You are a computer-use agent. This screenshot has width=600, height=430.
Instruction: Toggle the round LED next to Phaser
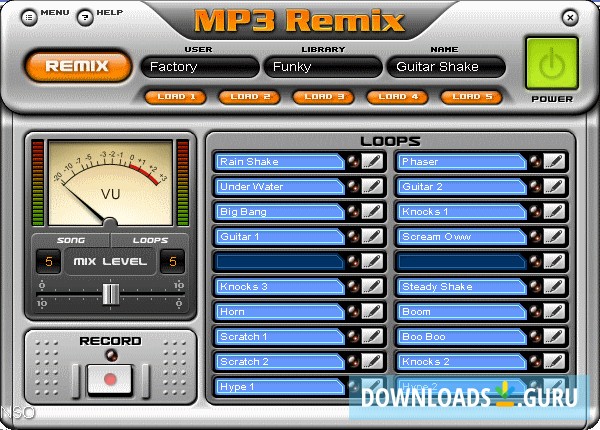[535, 161]
